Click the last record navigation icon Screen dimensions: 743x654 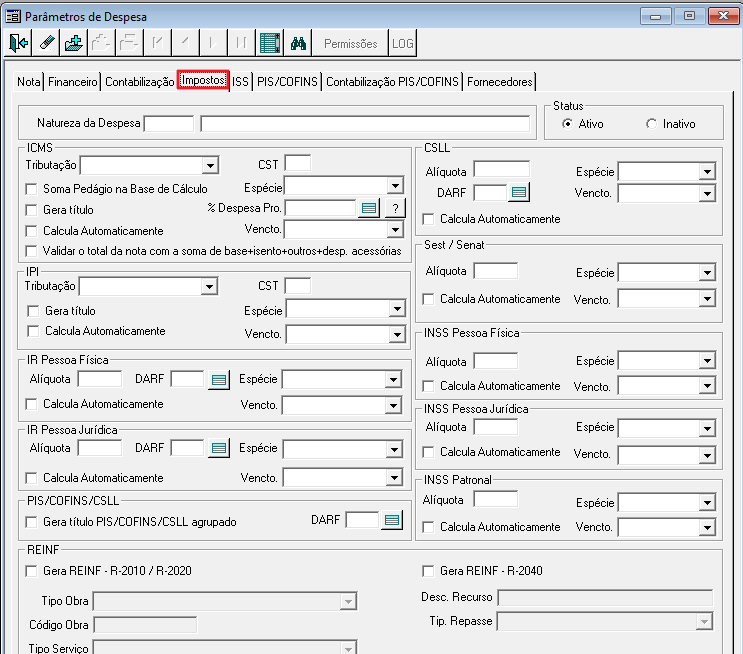coord(241,43)
